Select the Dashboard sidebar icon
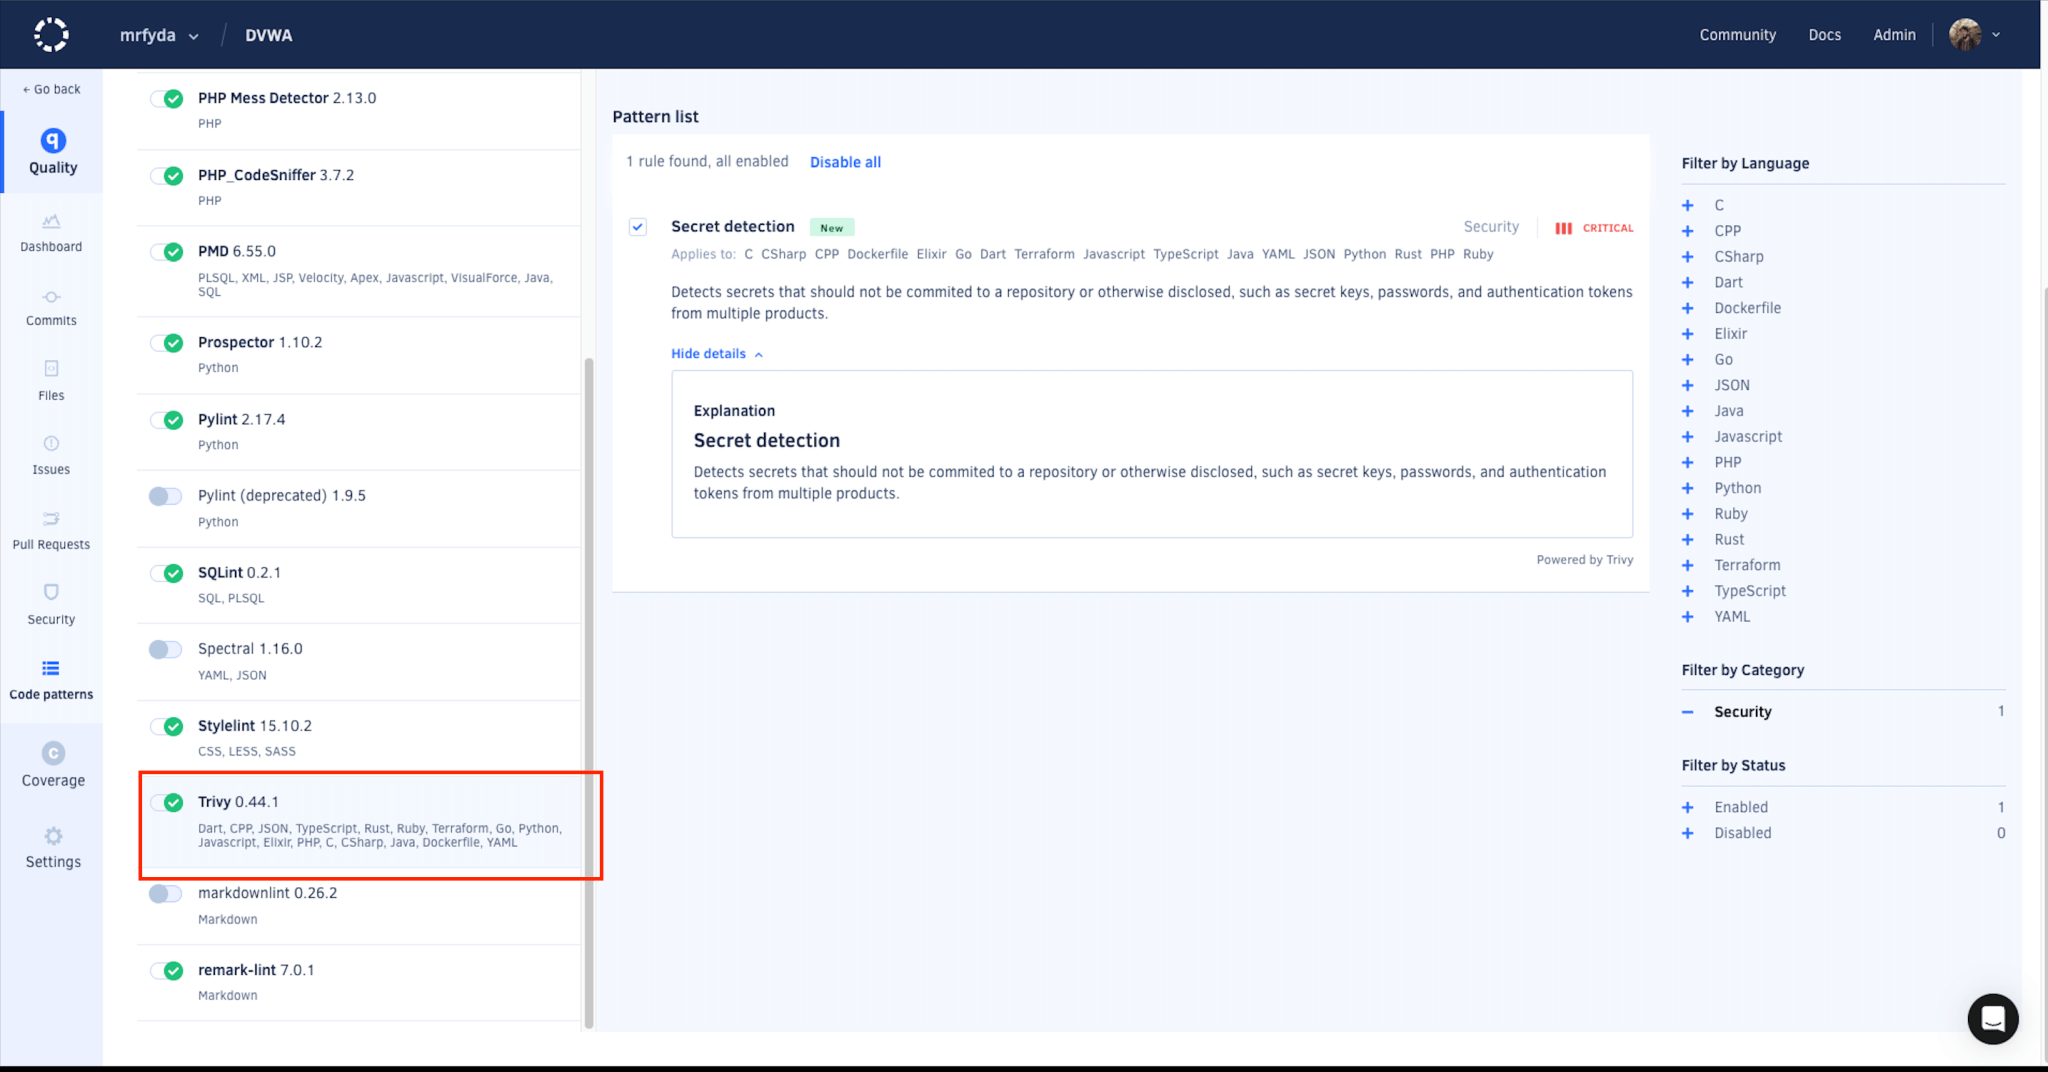This screenshot has height=1072, width=2048. pos(51,222)
